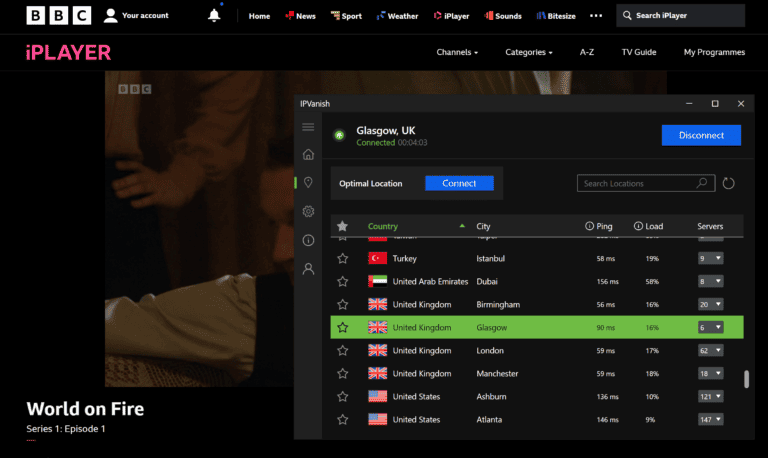
Task: Favorite the United Kingdom Birmingham server
Action: coord(342,304)
